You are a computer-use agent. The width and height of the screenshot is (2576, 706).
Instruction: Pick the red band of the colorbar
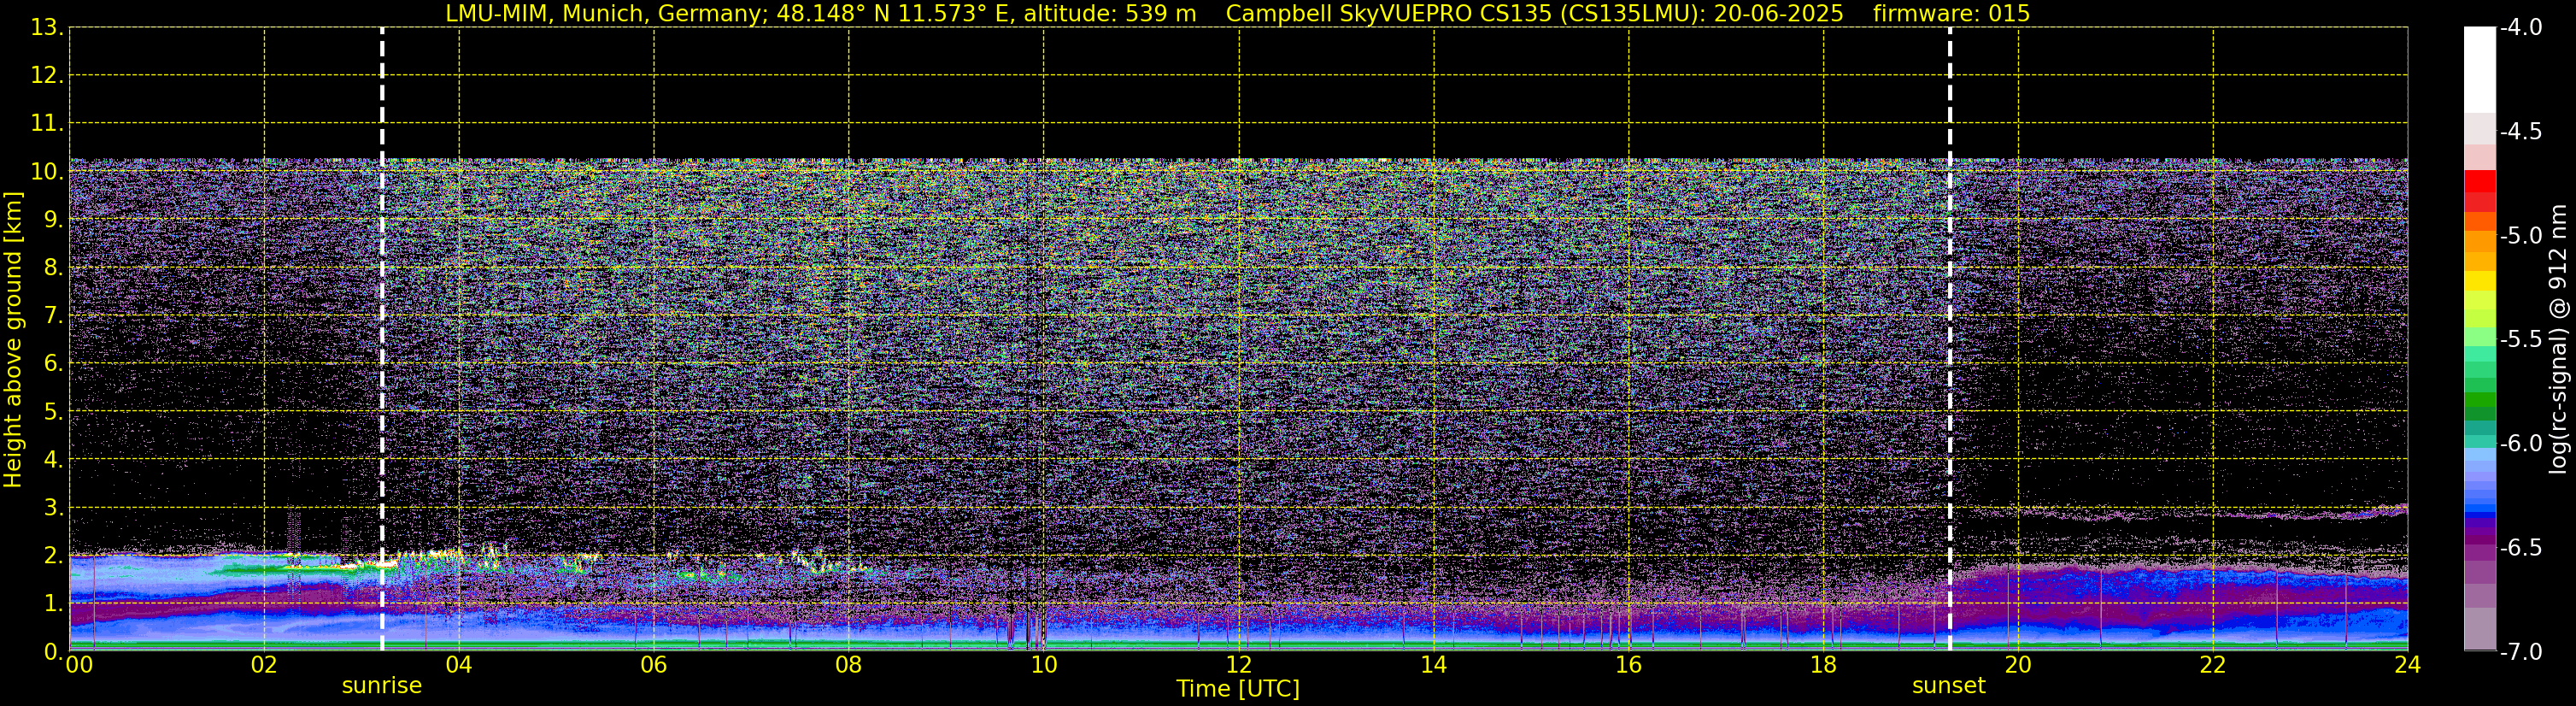tap(2479, 181)
